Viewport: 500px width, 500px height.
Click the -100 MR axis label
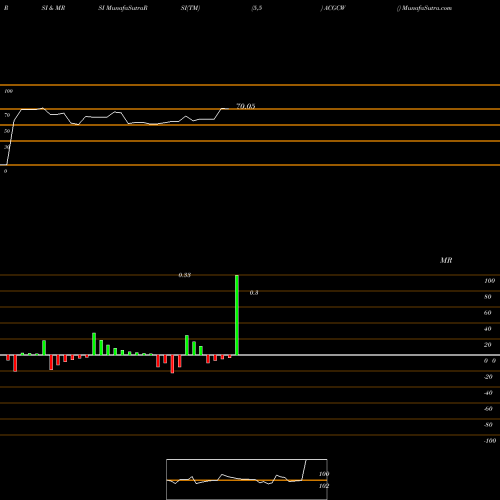click(490, 441)
